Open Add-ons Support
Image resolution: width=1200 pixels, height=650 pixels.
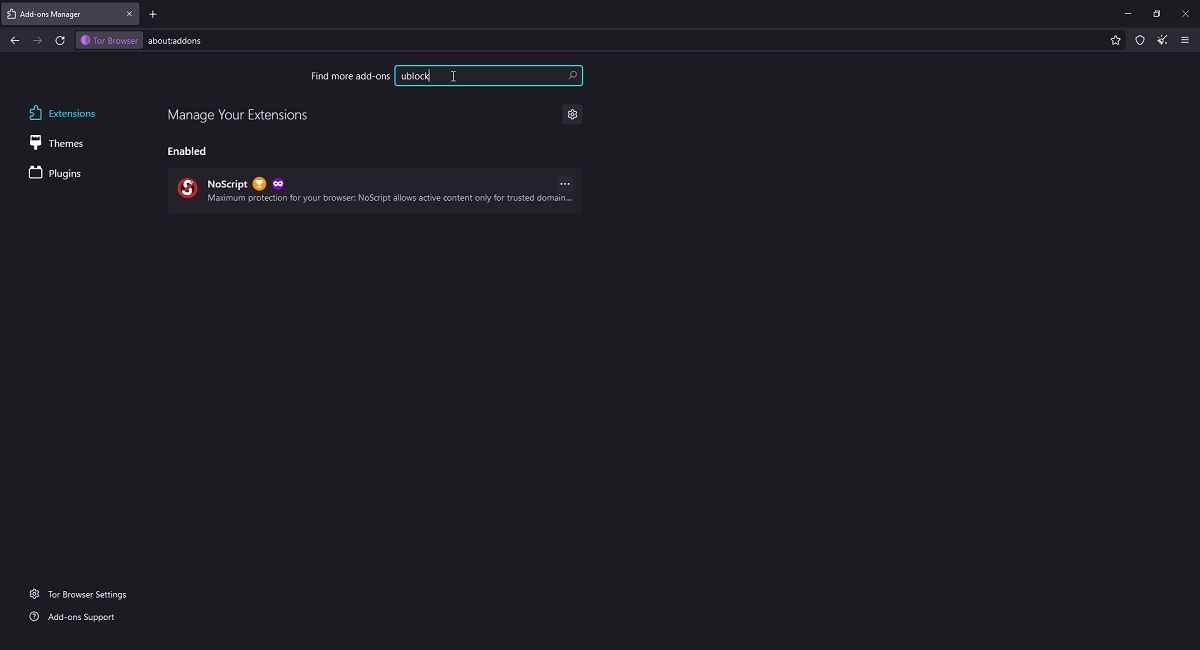click(x=80, y=617)
